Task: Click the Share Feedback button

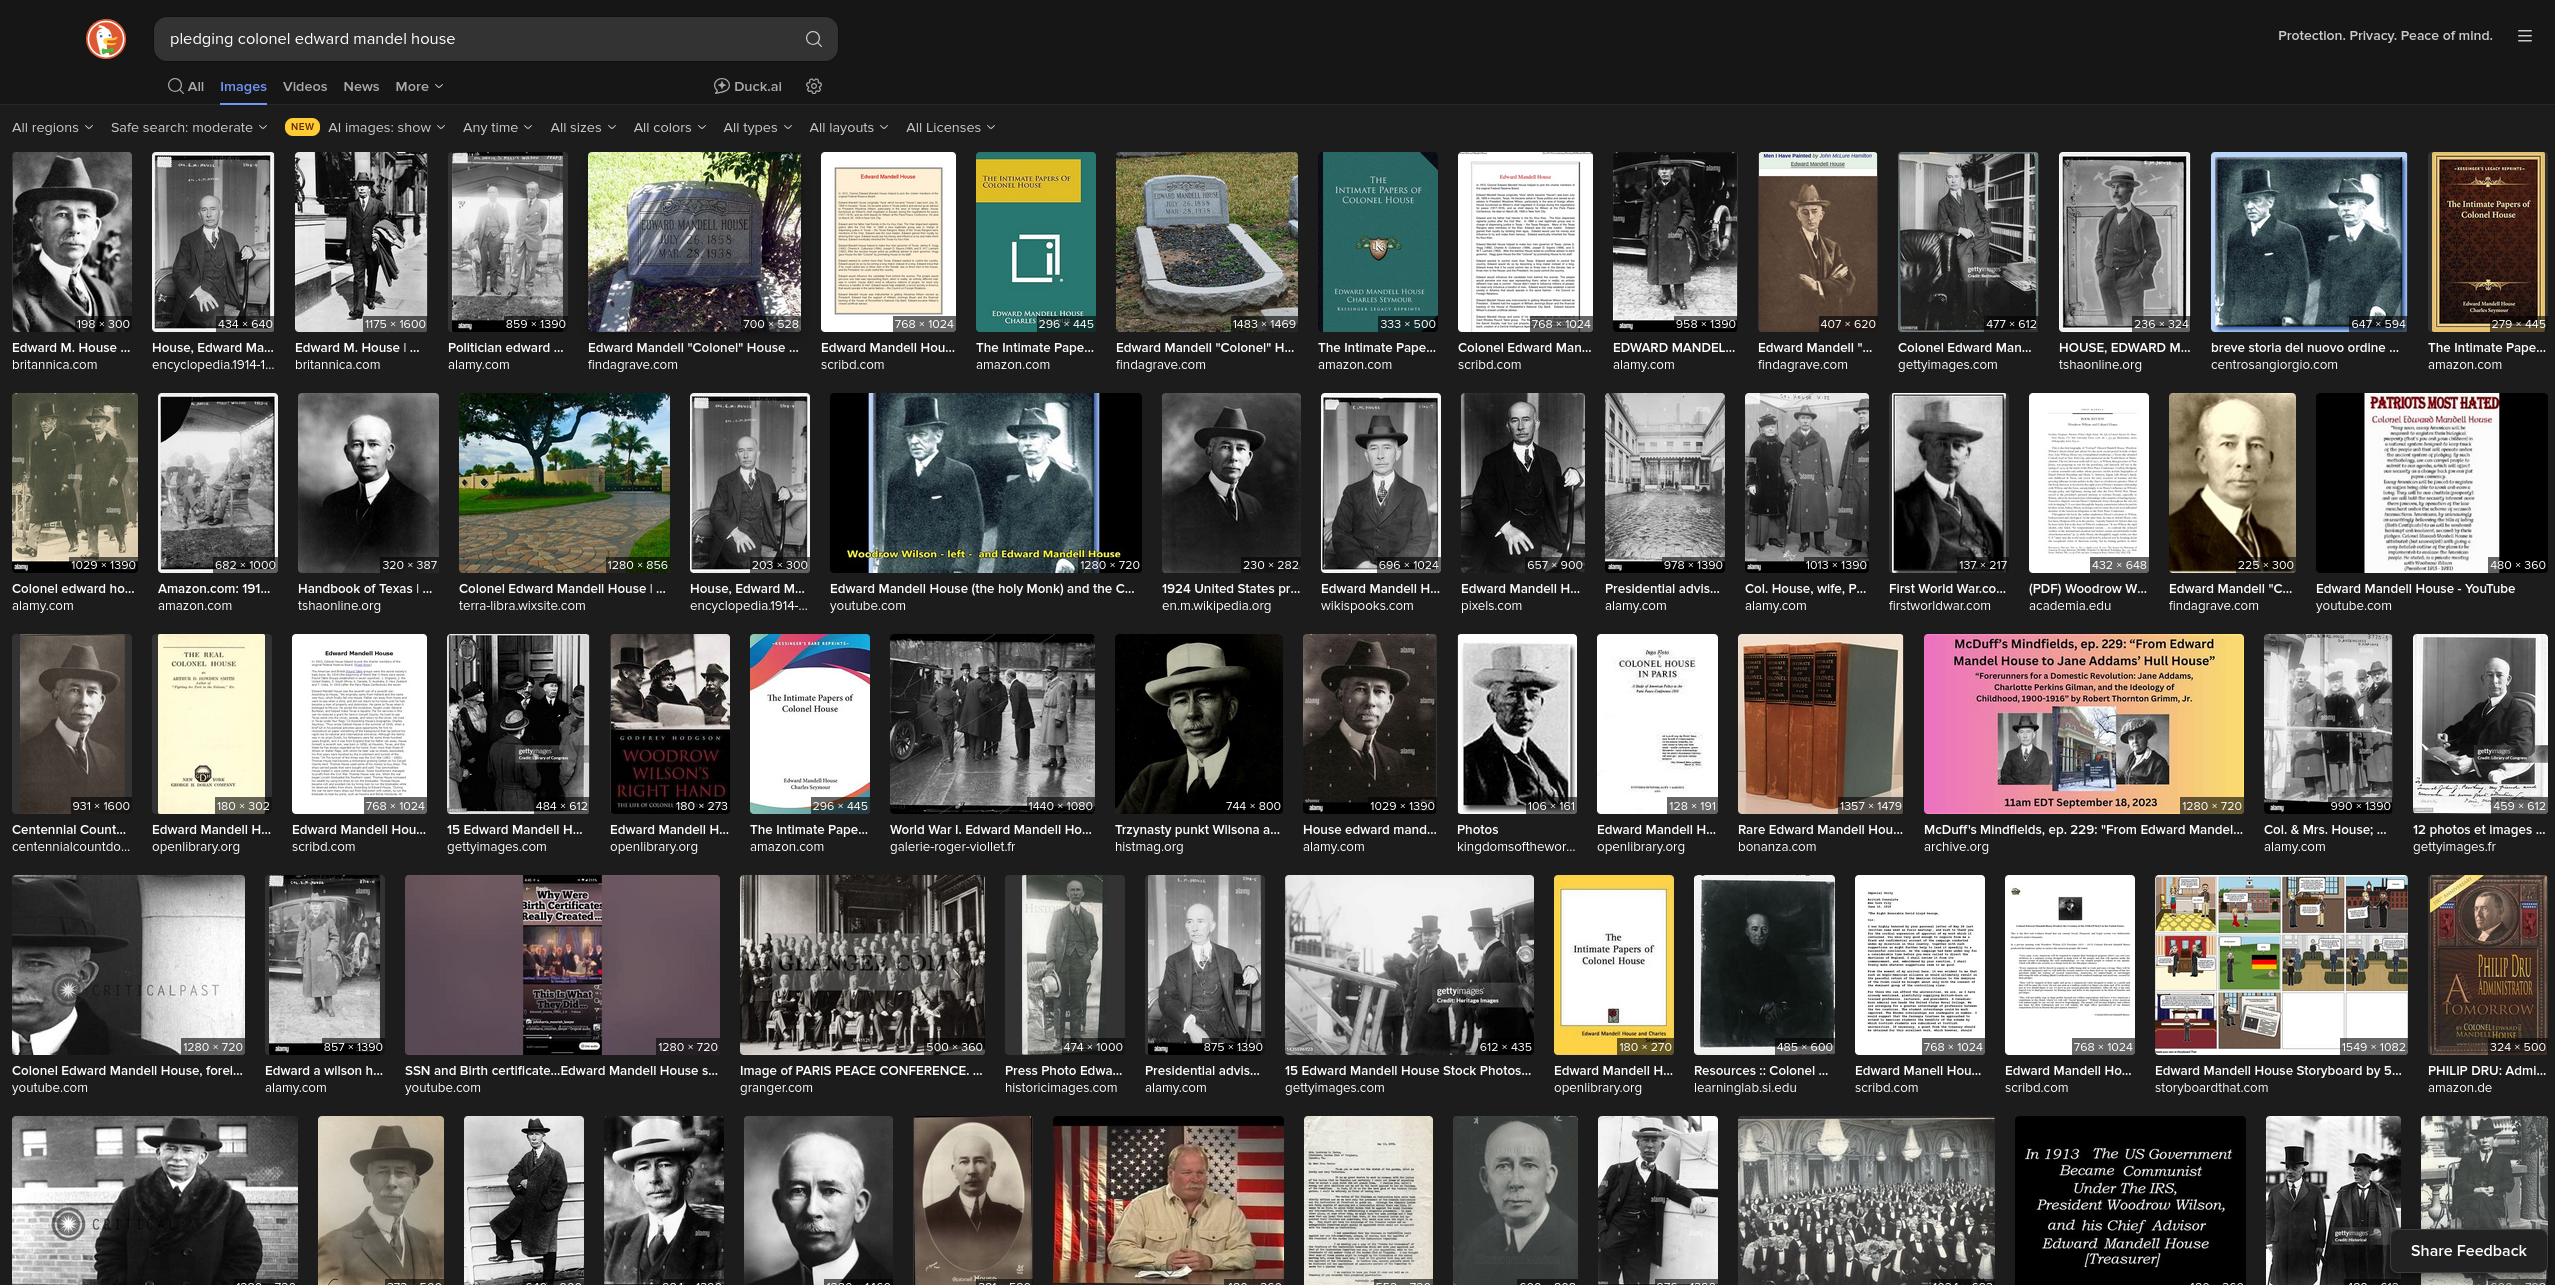Action: [2468, 1250]
